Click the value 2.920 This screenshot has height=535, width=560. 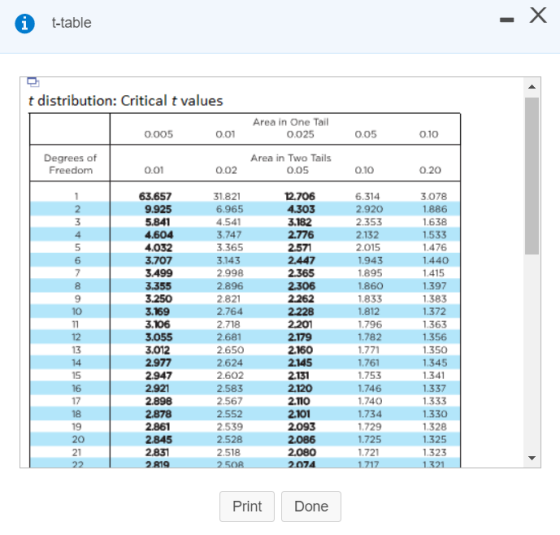pyautogui.click(x=369, y=209)
